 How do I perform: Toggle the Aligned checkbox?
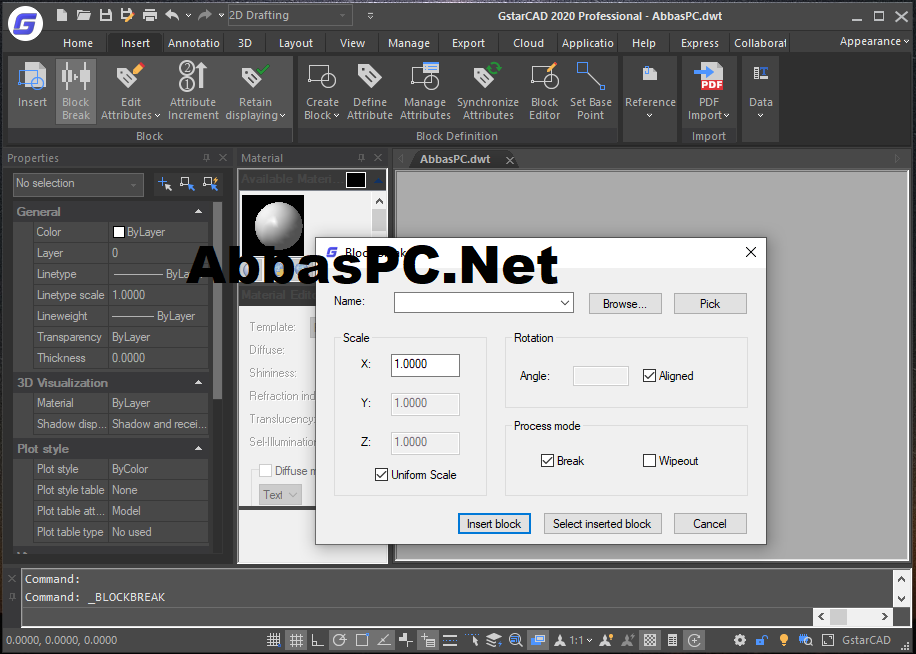(x=649, y=375)
